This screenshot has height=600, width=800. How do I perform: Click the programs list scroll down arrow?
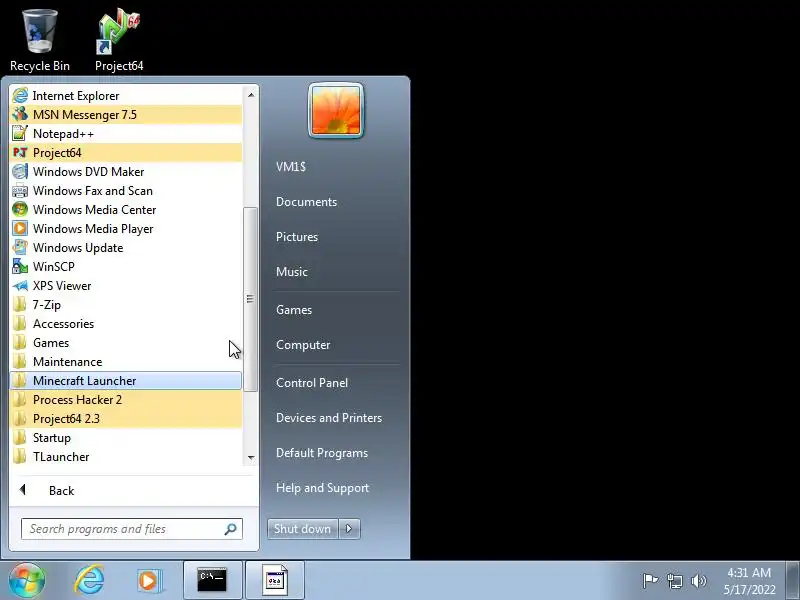point(251,458)
